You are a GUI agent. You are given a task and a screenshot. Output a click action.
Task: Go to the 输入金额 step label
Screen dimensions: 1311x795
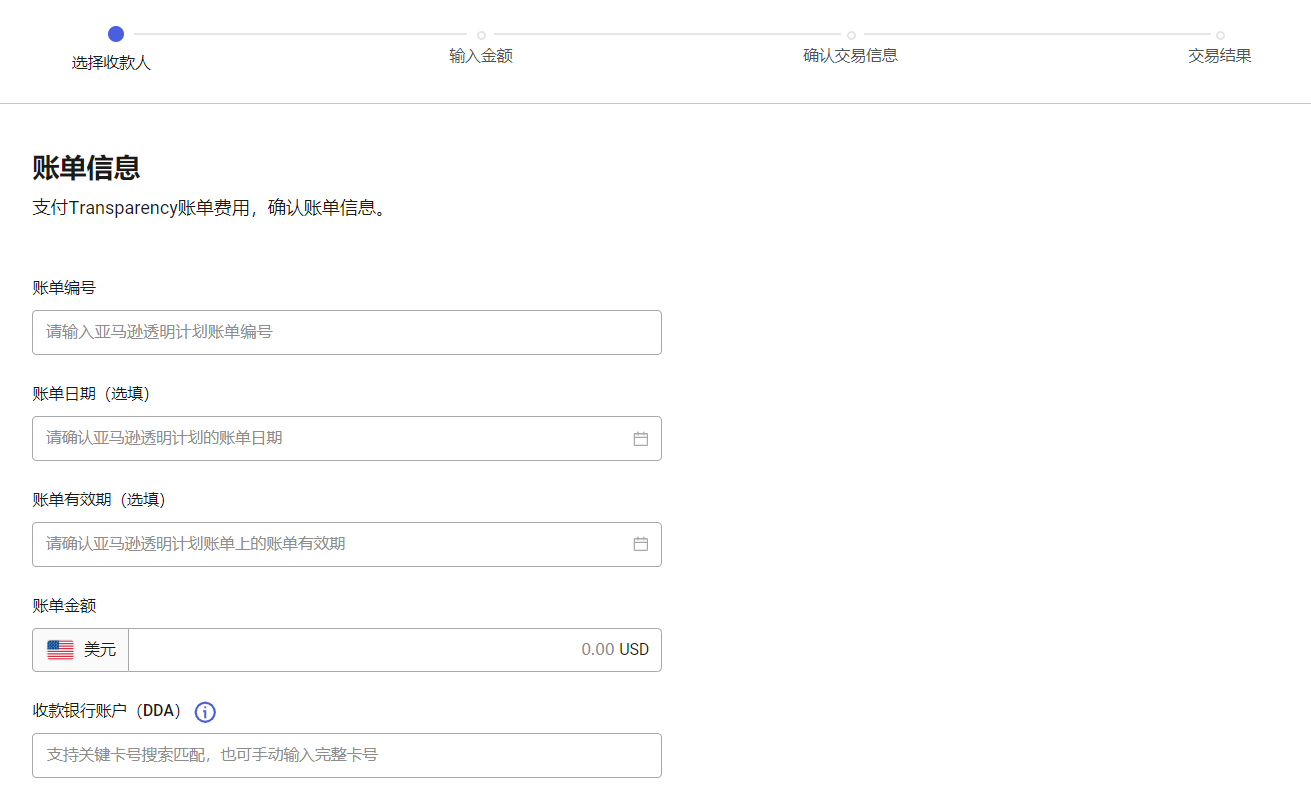pos(481,56)
